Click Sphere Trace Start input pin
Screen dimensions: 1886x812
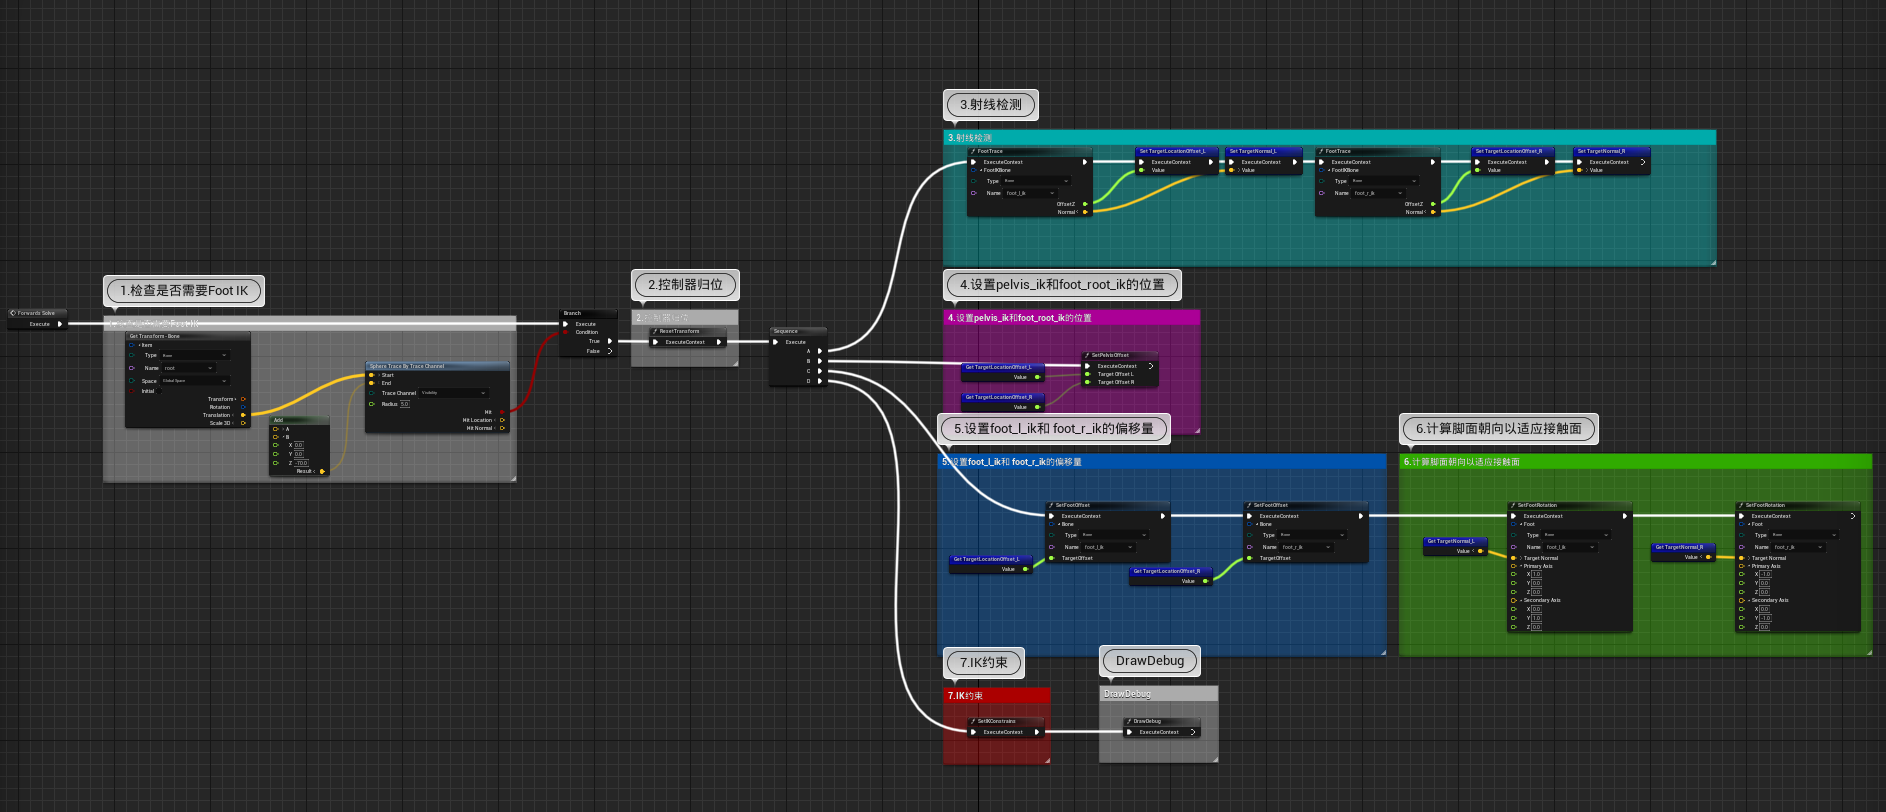pos(372,375)
